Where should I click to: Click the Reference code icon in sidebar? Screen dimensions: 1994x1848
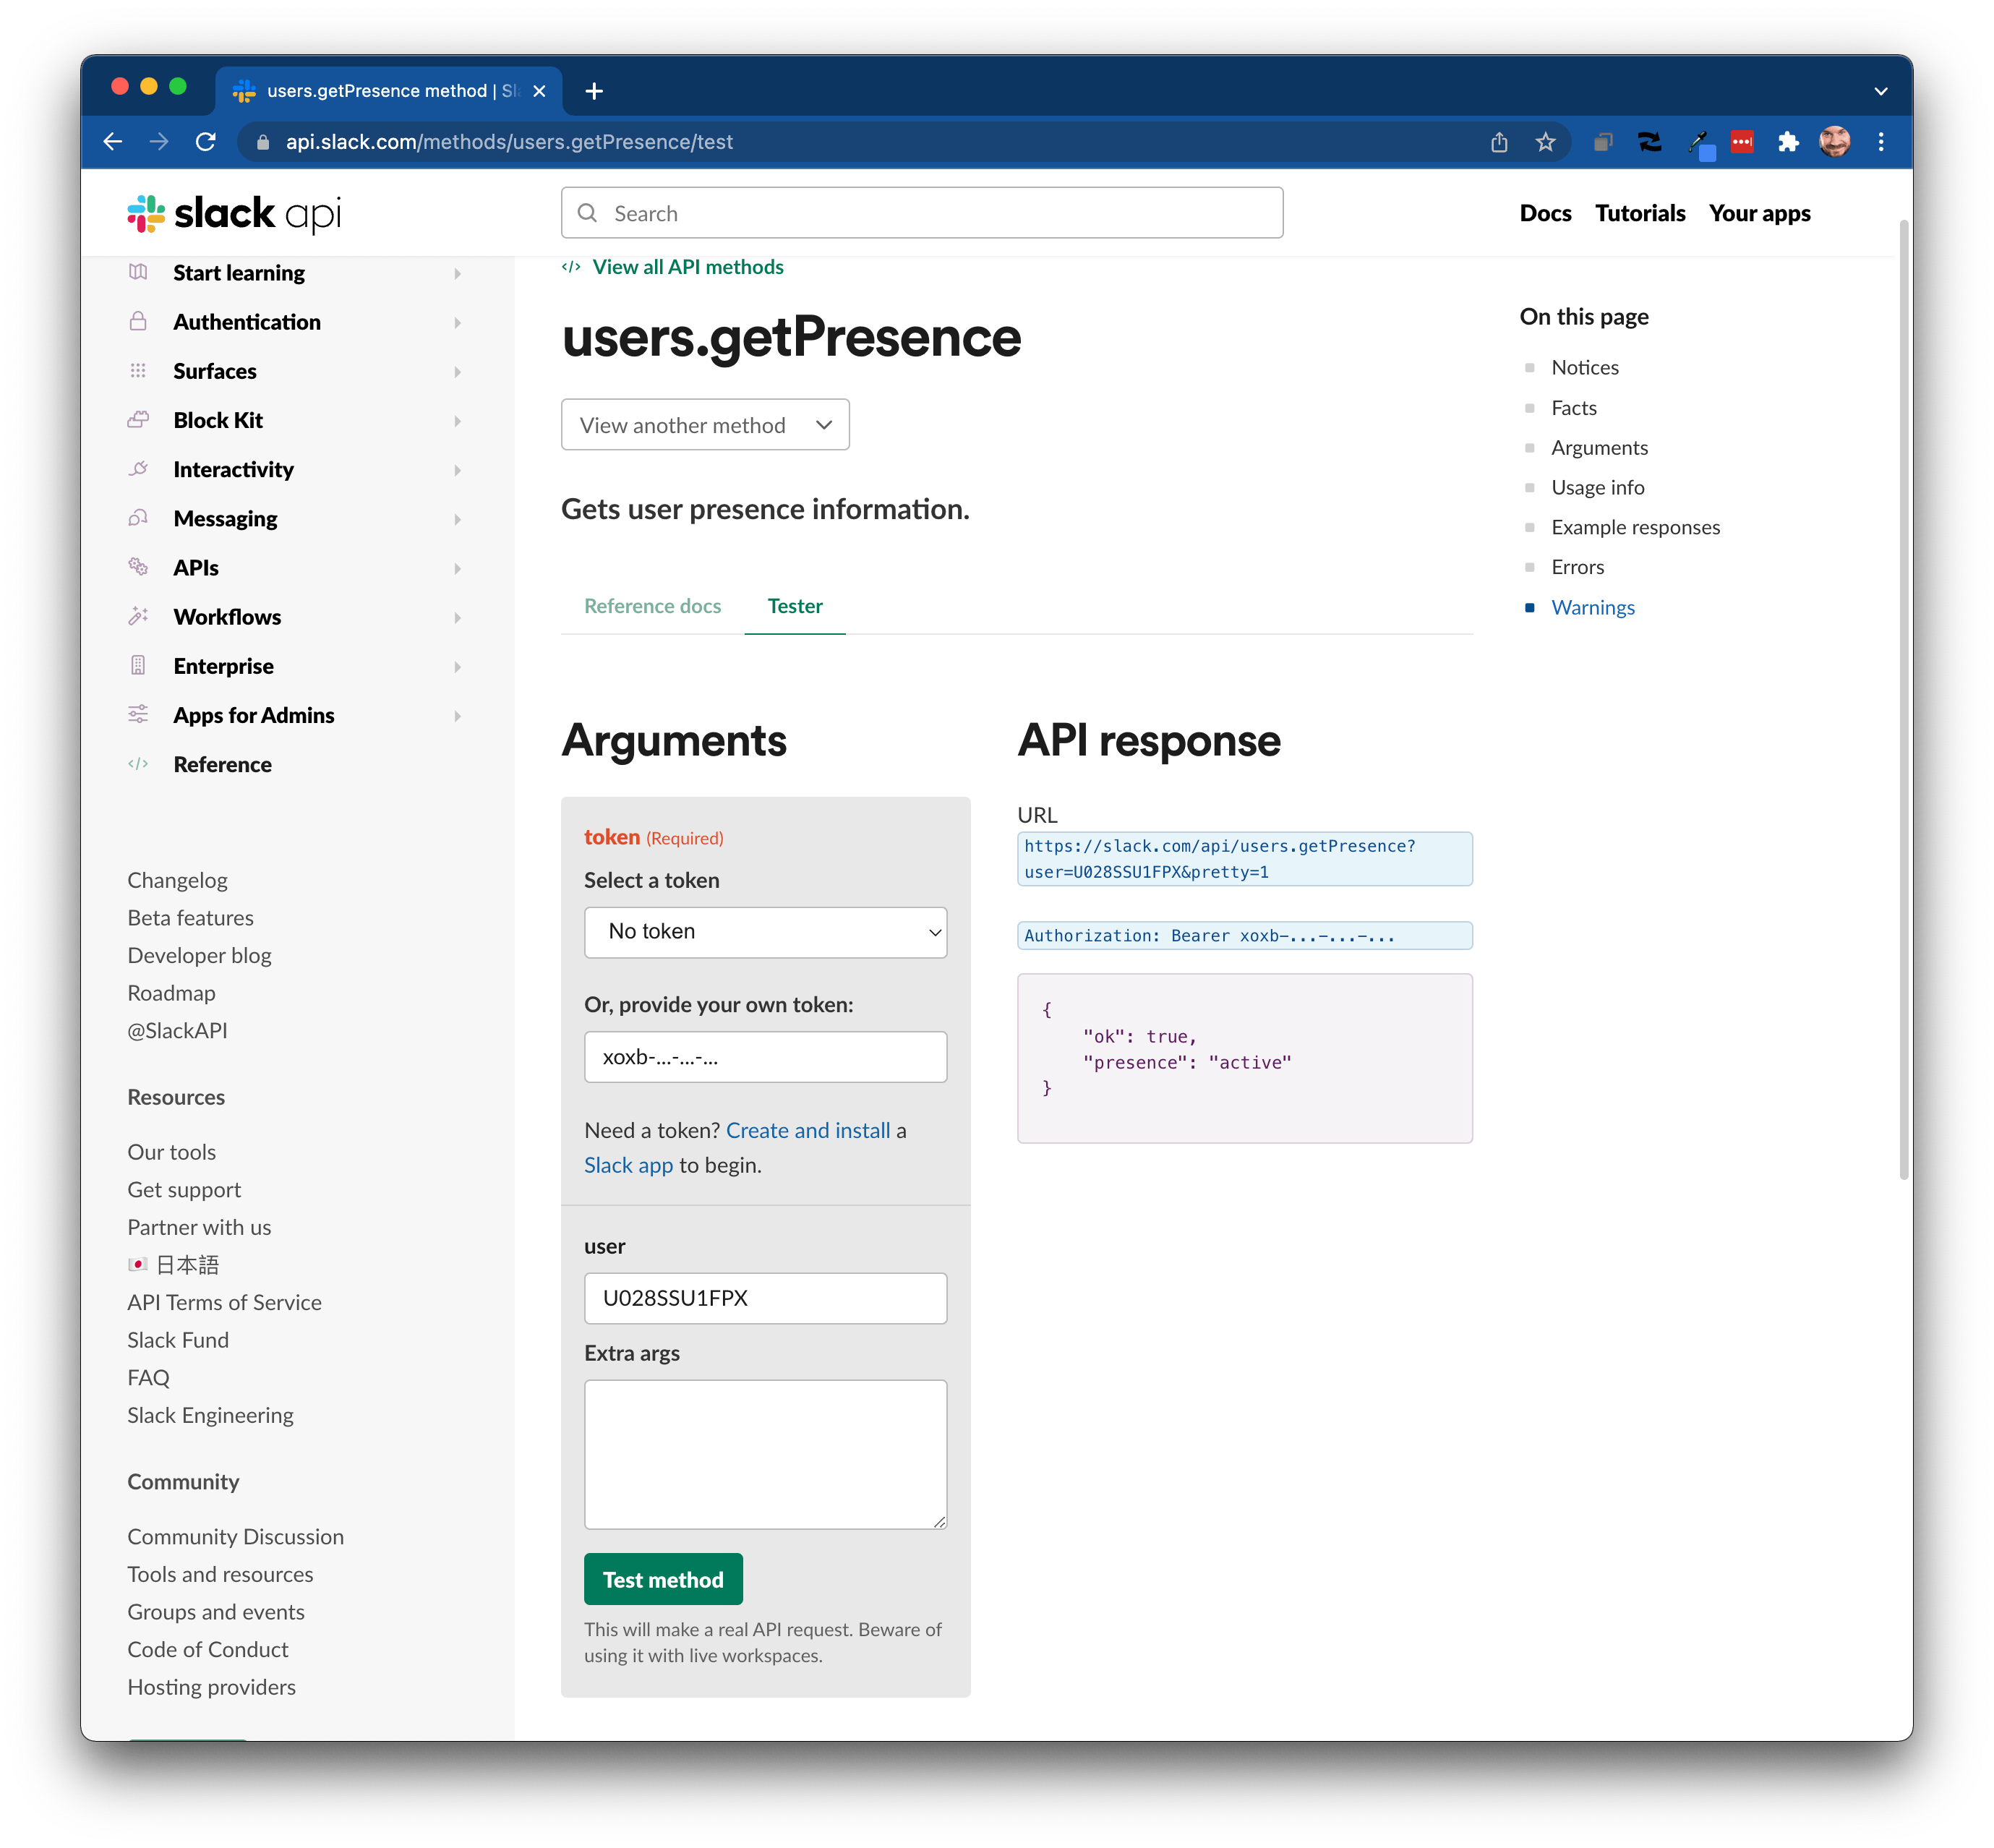(x=139, y=763)
